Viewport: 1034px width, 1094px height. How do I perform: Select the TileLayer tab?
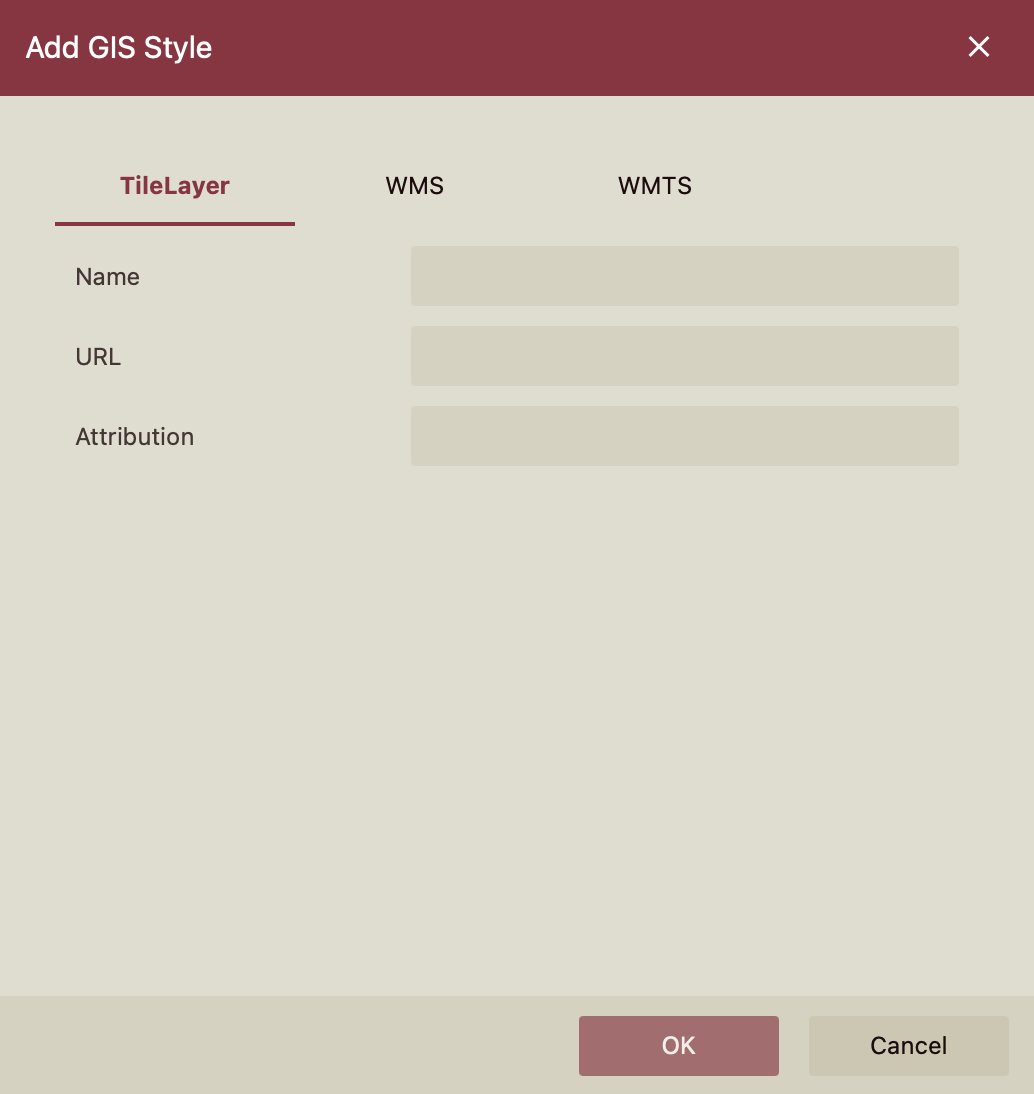click(175, 186)
